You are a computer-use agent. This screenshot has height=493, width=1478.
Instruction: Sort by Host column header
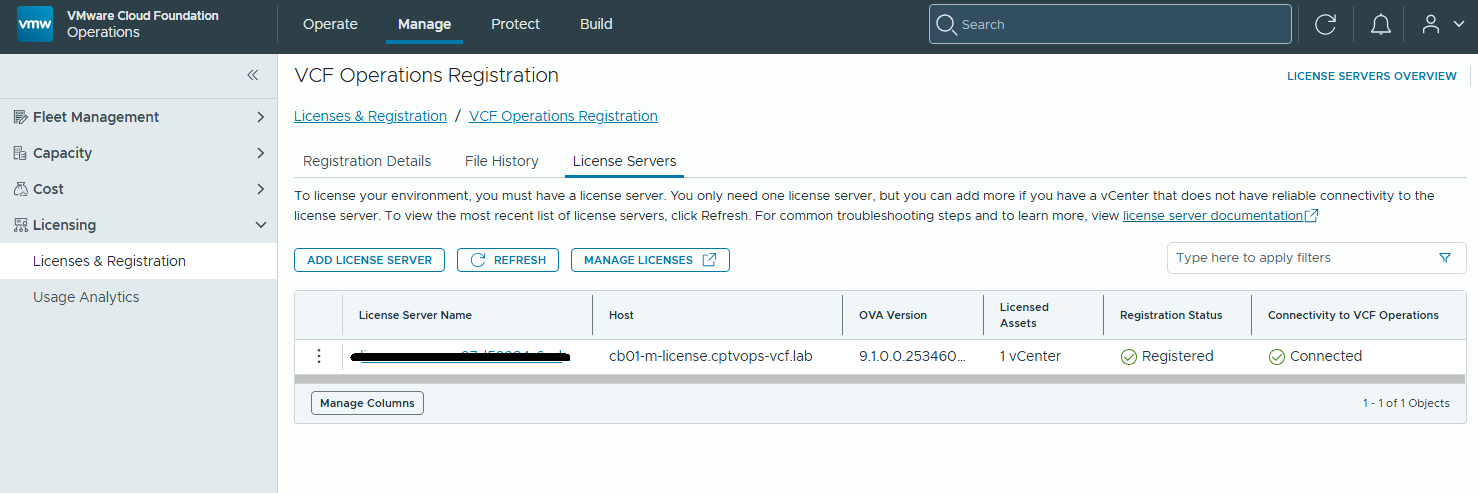(621, 315)
